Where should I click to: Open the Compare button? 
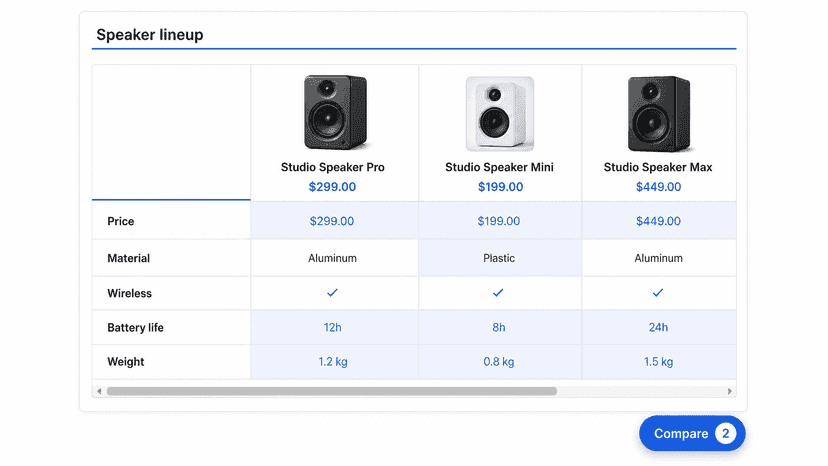point(692,433)
